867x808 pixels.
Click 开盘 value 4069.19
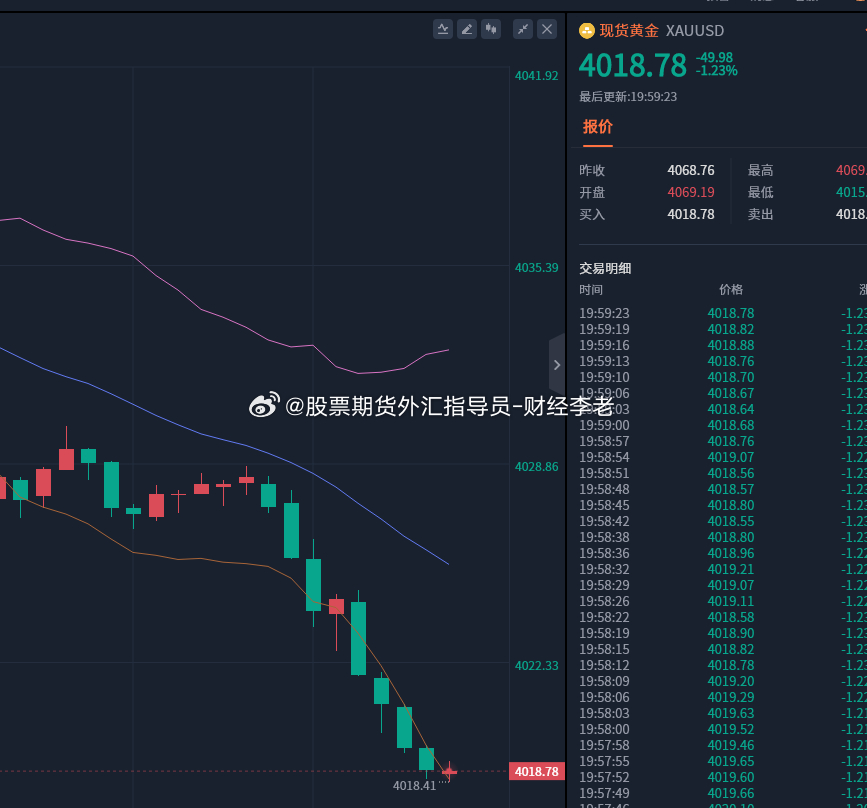click(691, 192)
